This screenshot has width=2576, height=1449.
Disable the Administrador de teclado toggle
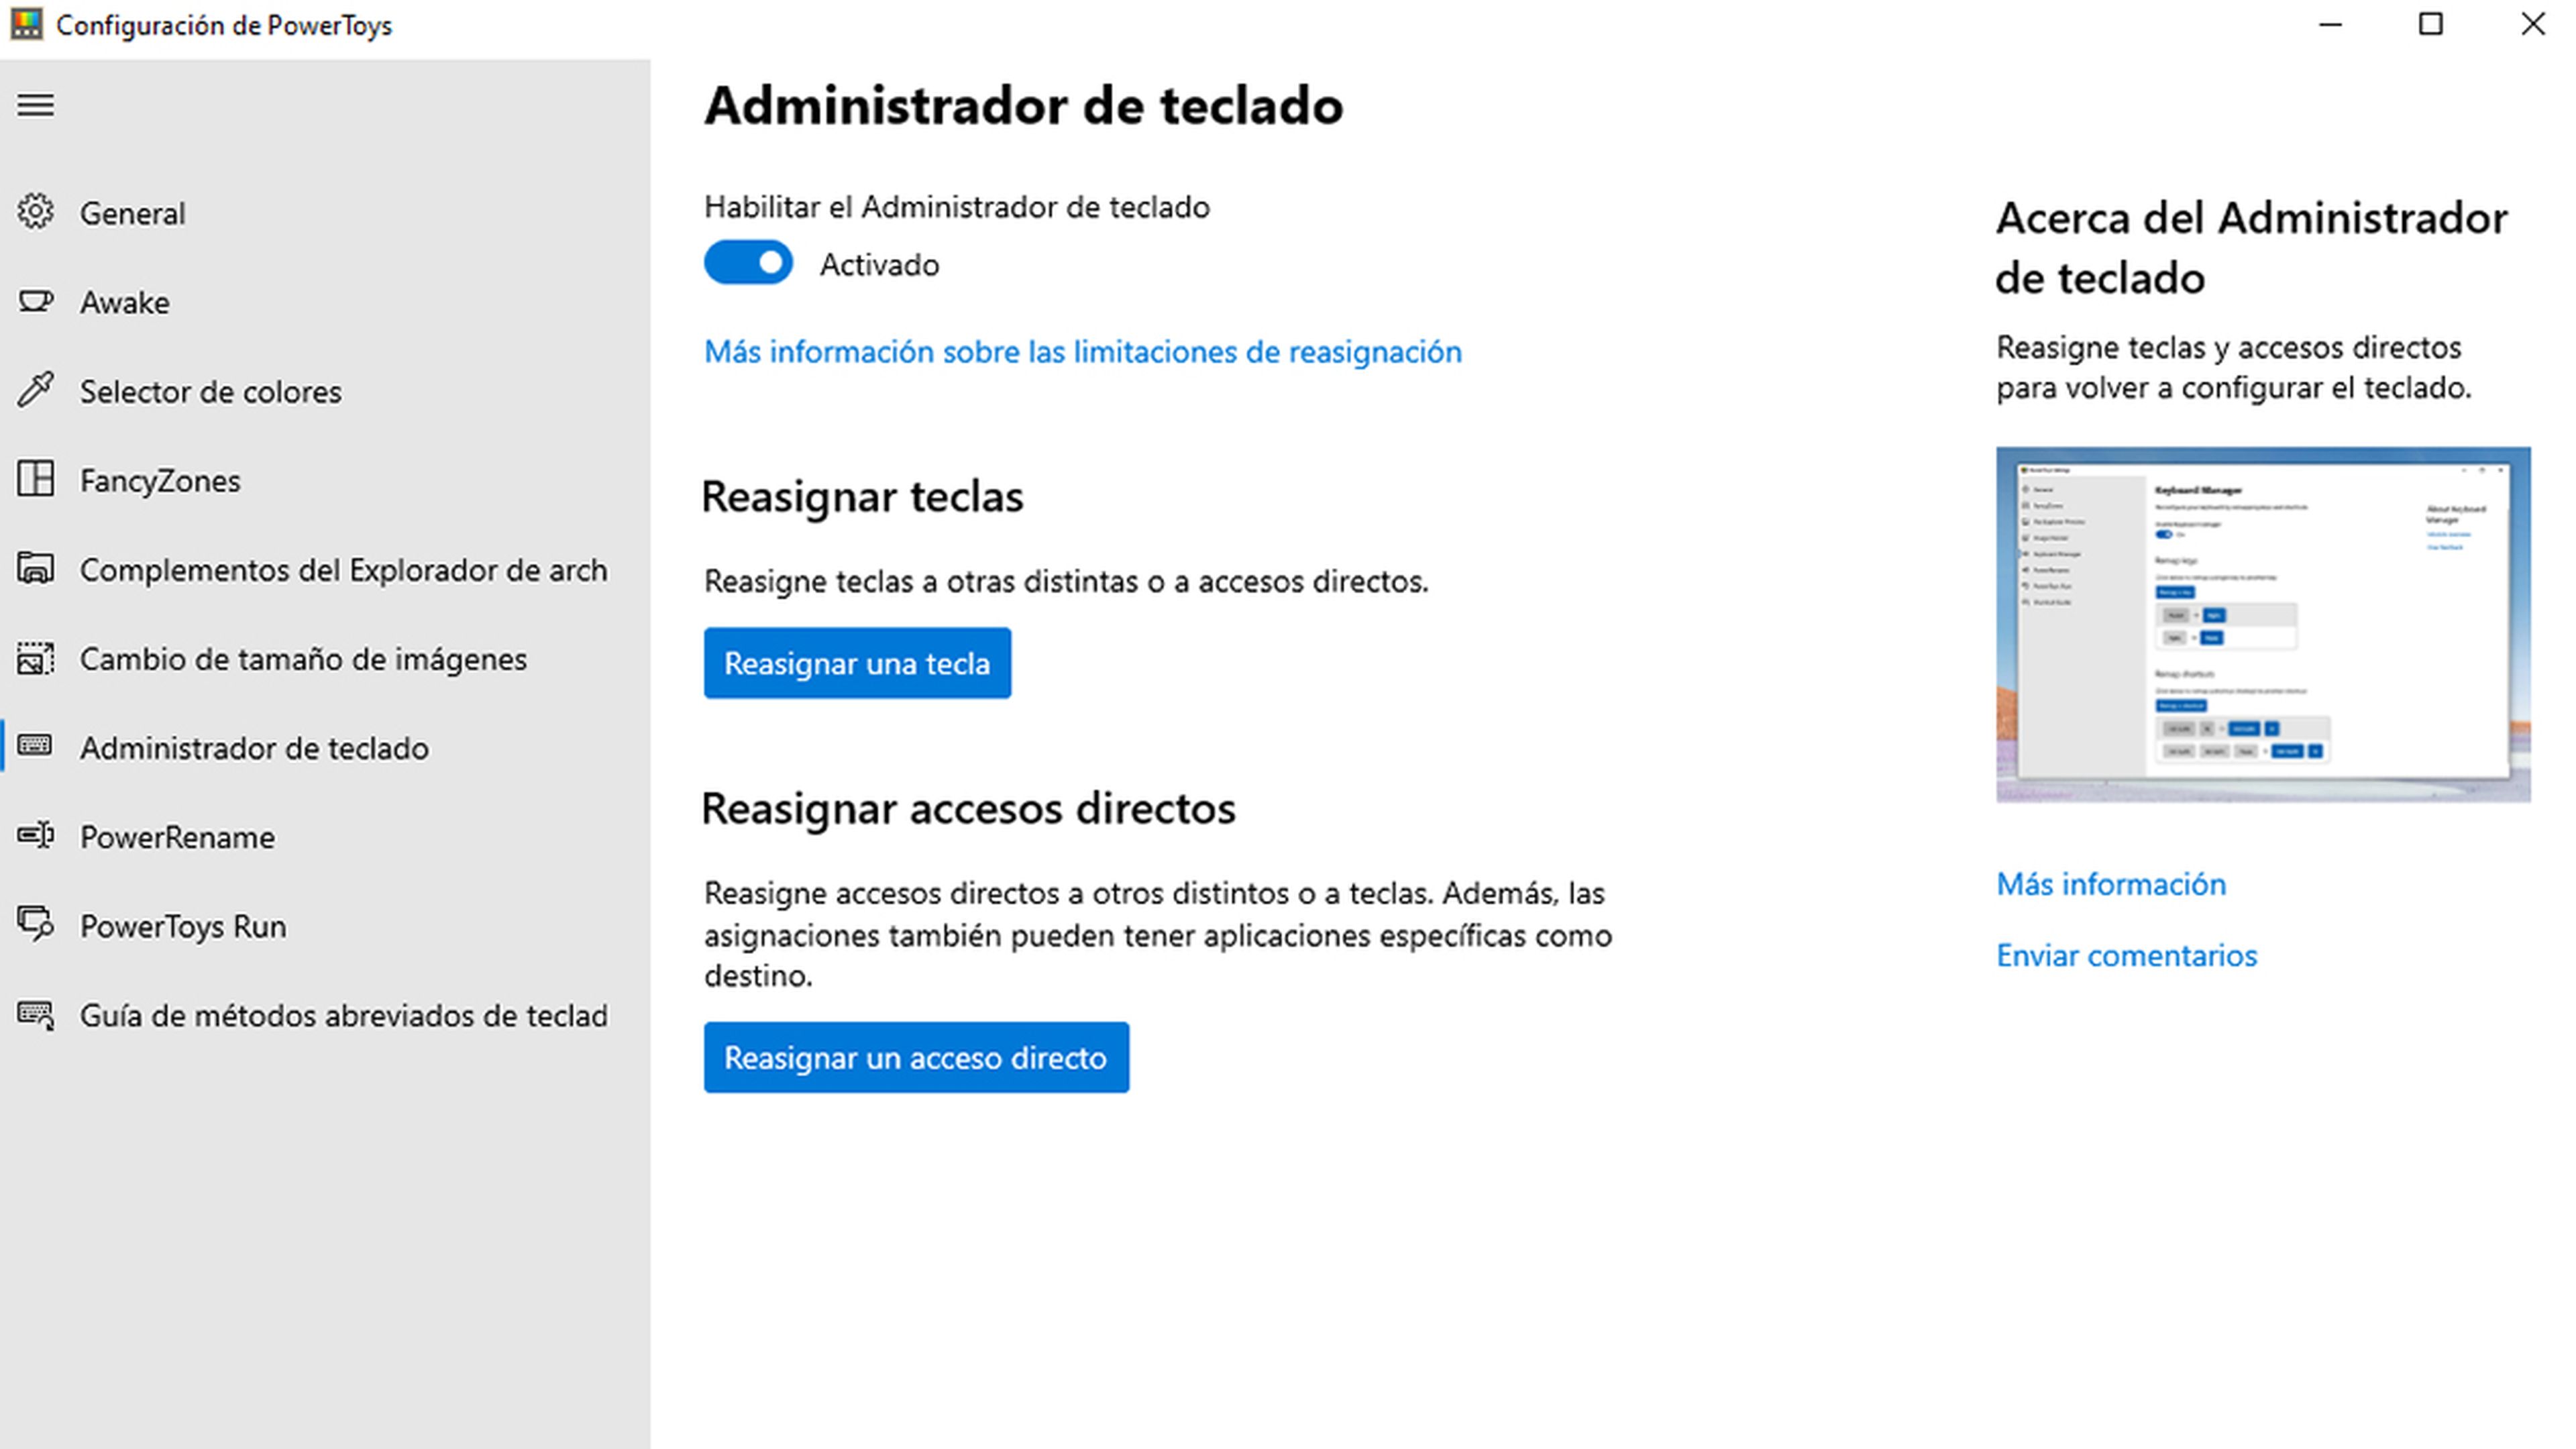(748, 263)
